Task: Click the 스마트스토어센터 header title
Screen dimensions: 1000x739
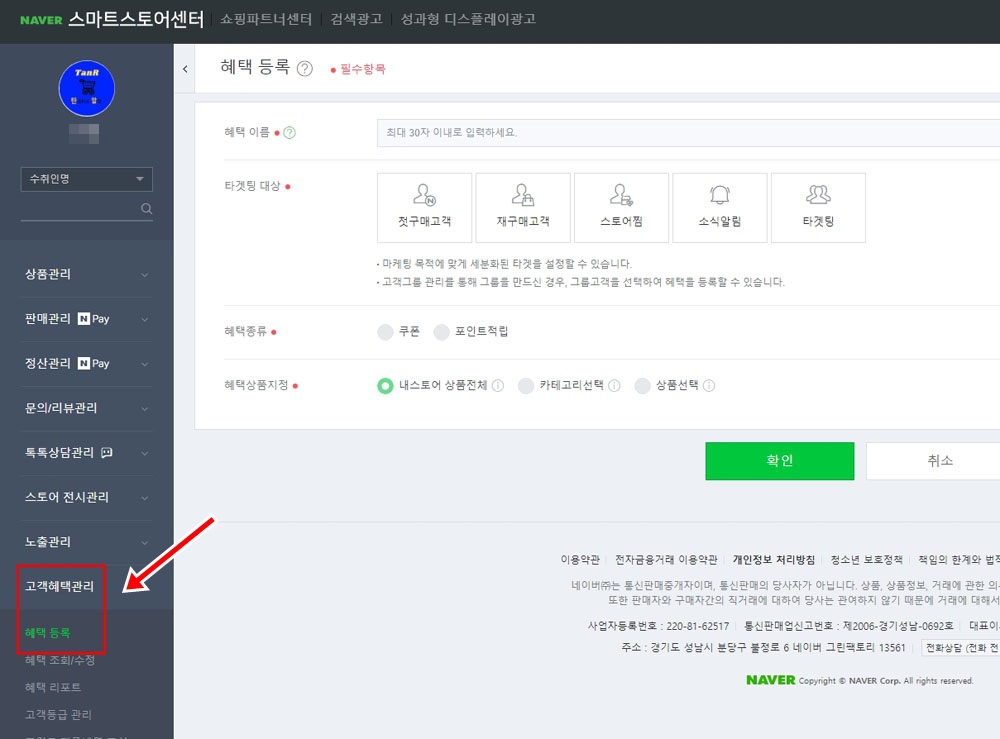Action: [136, 19]
